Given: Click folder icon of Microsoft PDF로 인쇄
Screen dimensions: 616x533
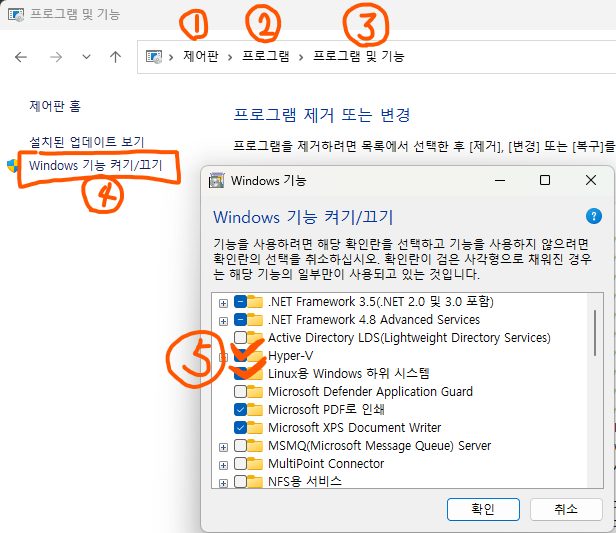Looking at the screenshot, I should [255, 410].
